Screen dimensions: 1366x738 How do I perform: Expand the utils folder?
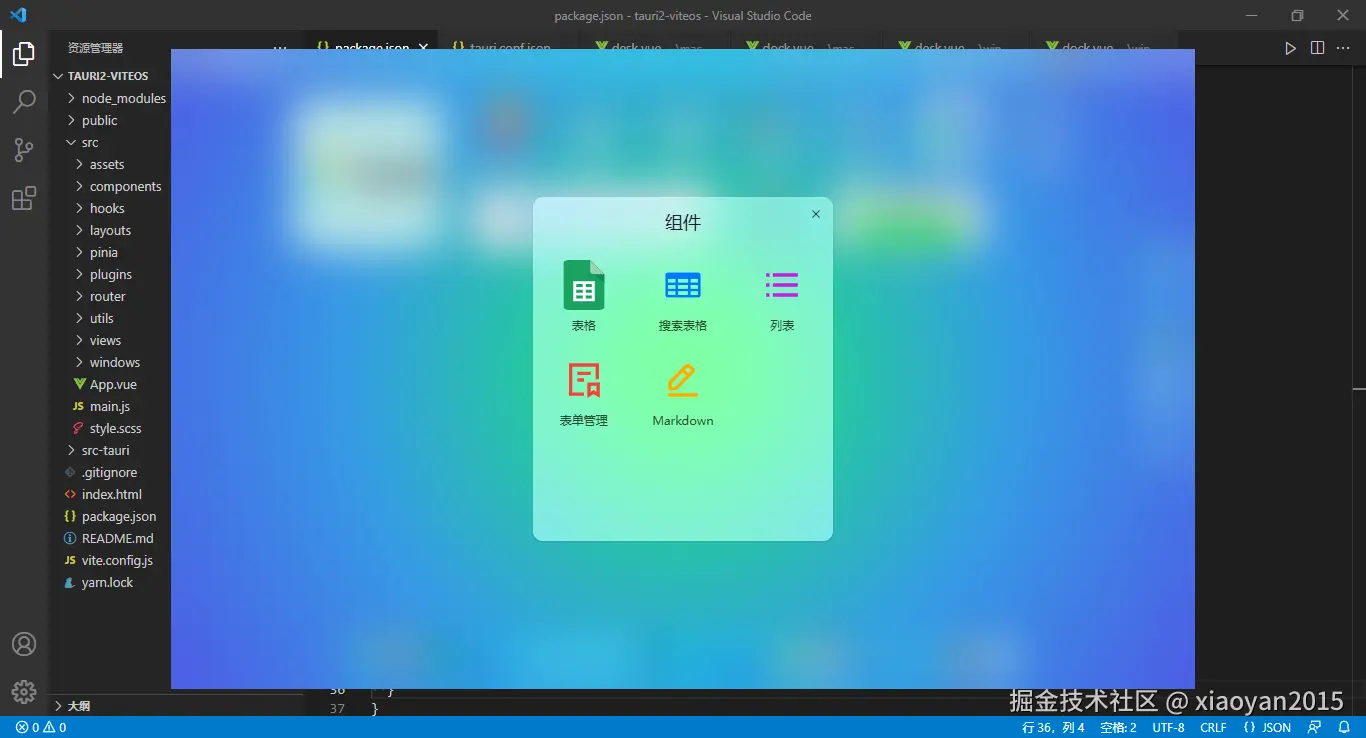point(102,318)
